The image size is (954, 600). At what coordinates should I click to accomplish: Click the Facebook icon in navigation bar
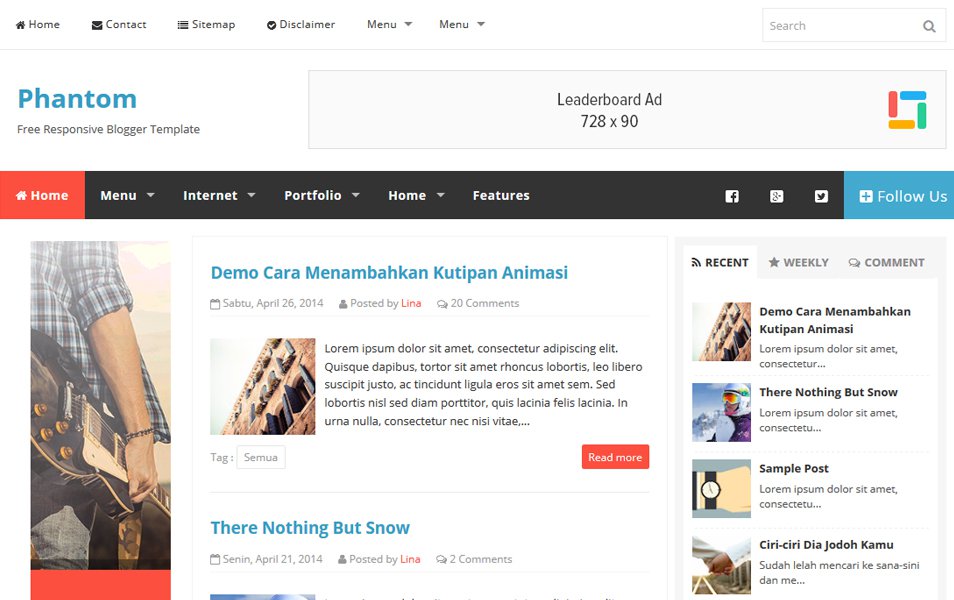tap(732, 196)
